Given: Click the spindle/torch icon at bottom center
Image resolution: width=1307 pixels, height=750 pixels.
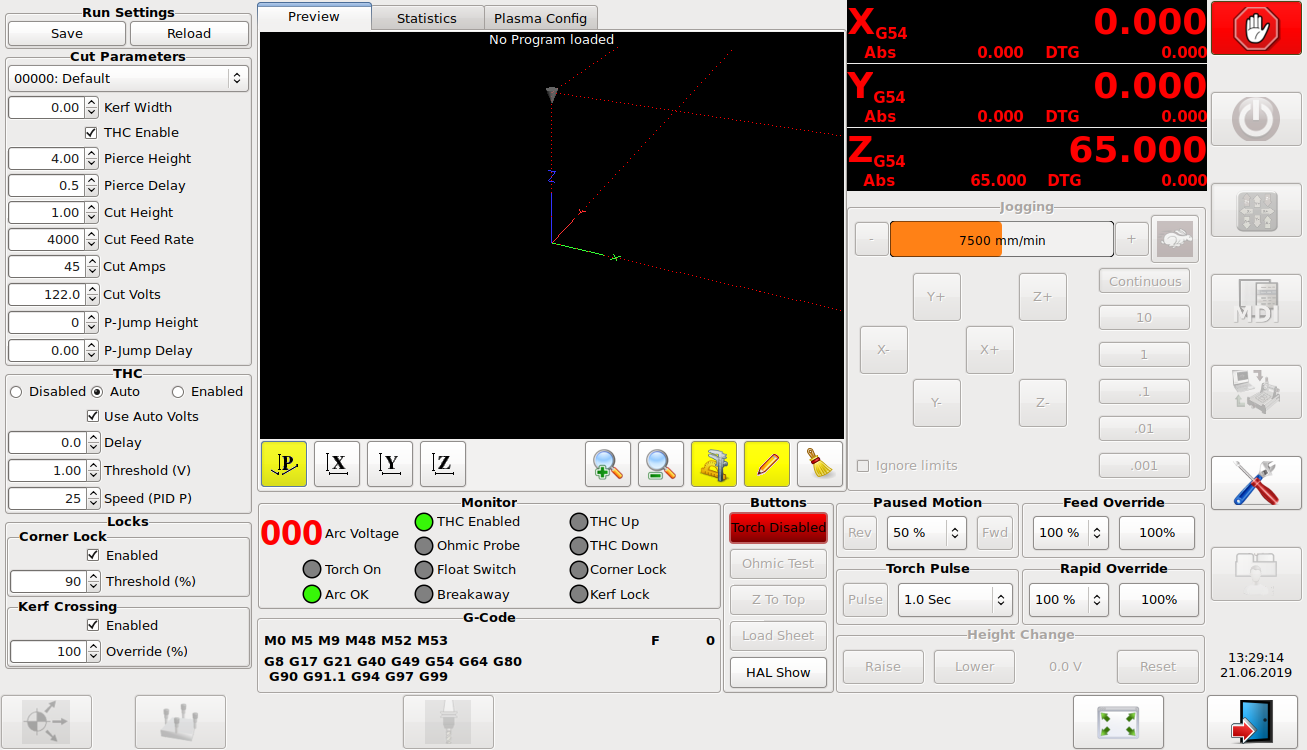Looking at the screenshot, I should tap(448, 722).
